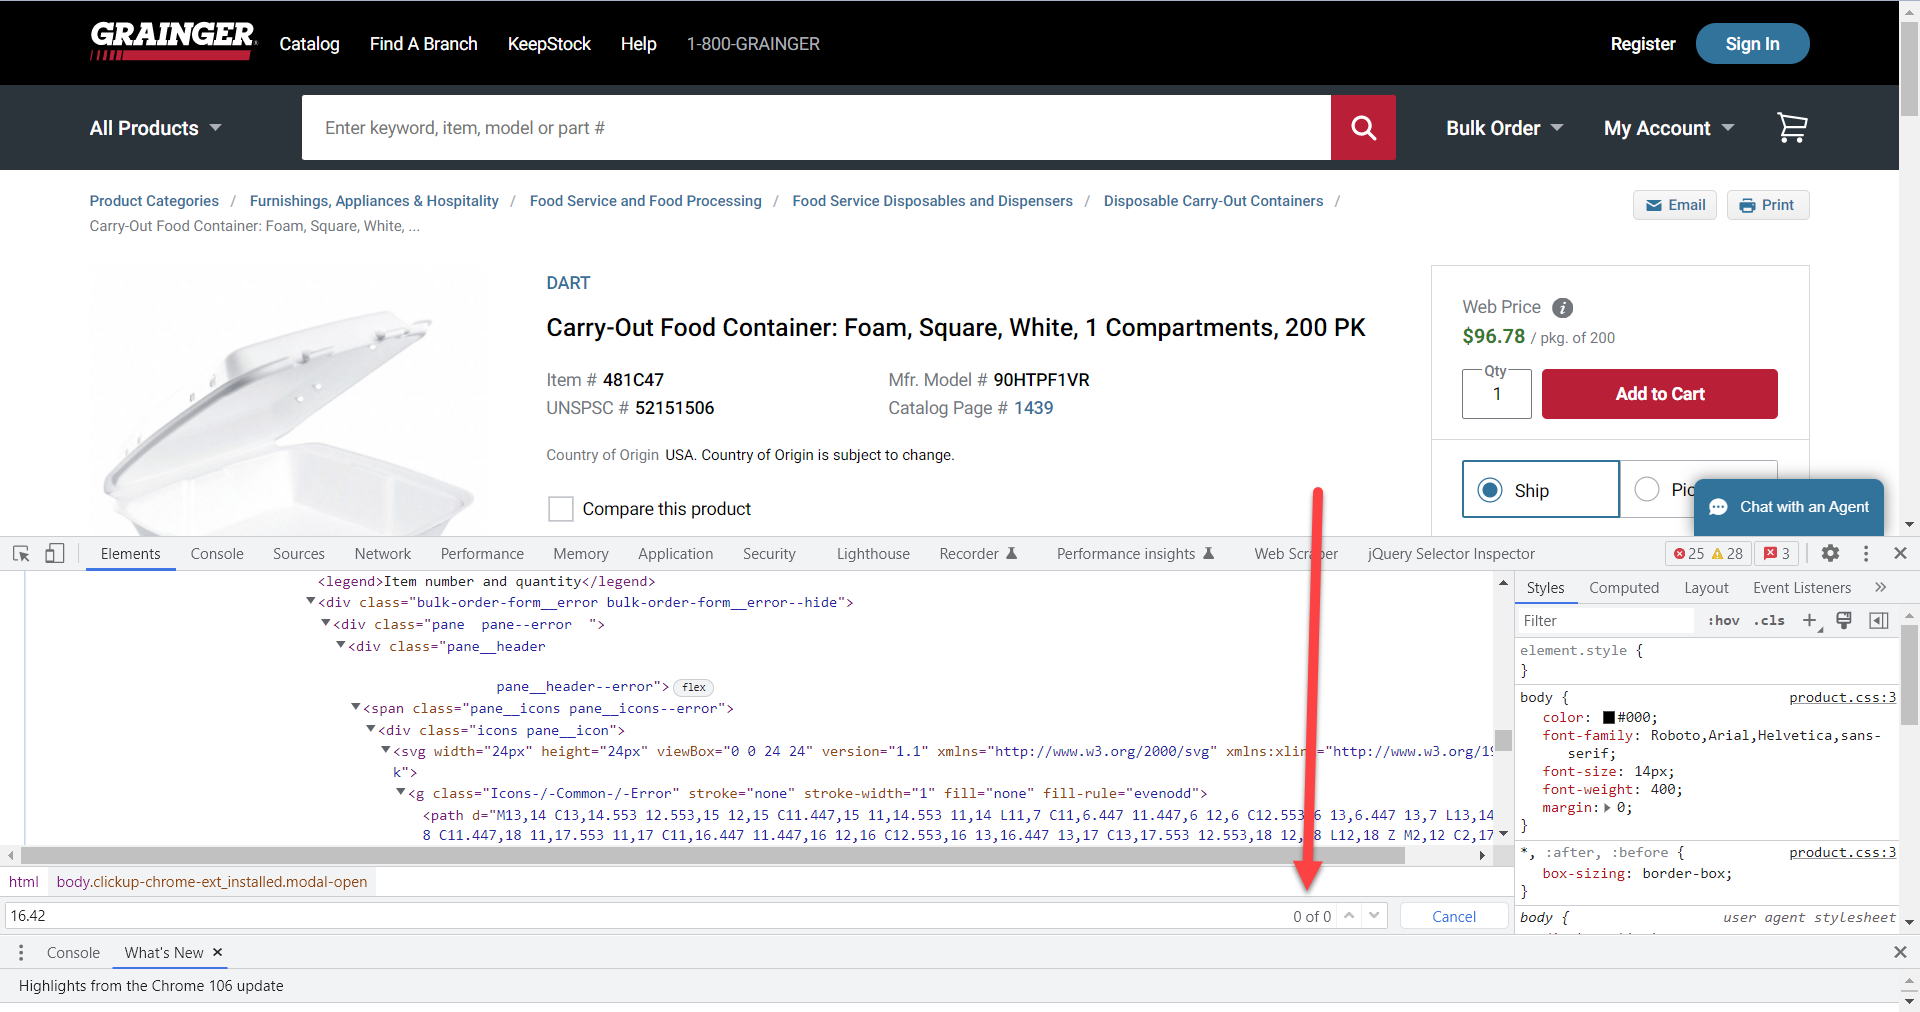Click the Add to Cart button
Image resolution: width=1920 pixels, height=1012 pixels.
[x=1659, y=393]
